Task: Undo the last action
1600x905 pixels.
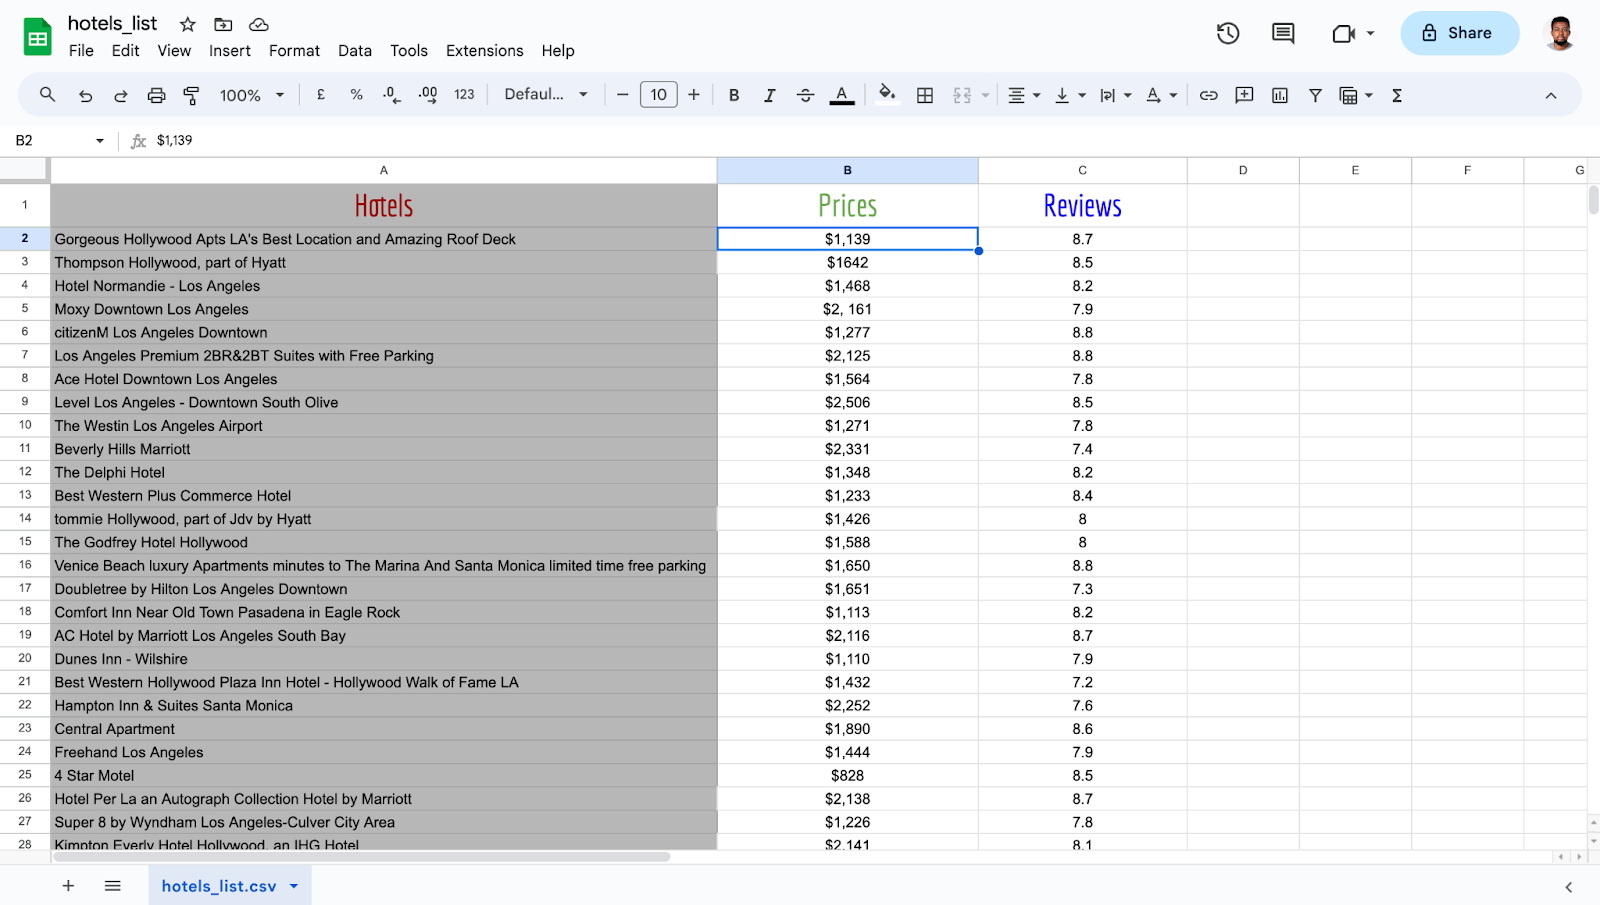Action: click(x=85, y=95)
